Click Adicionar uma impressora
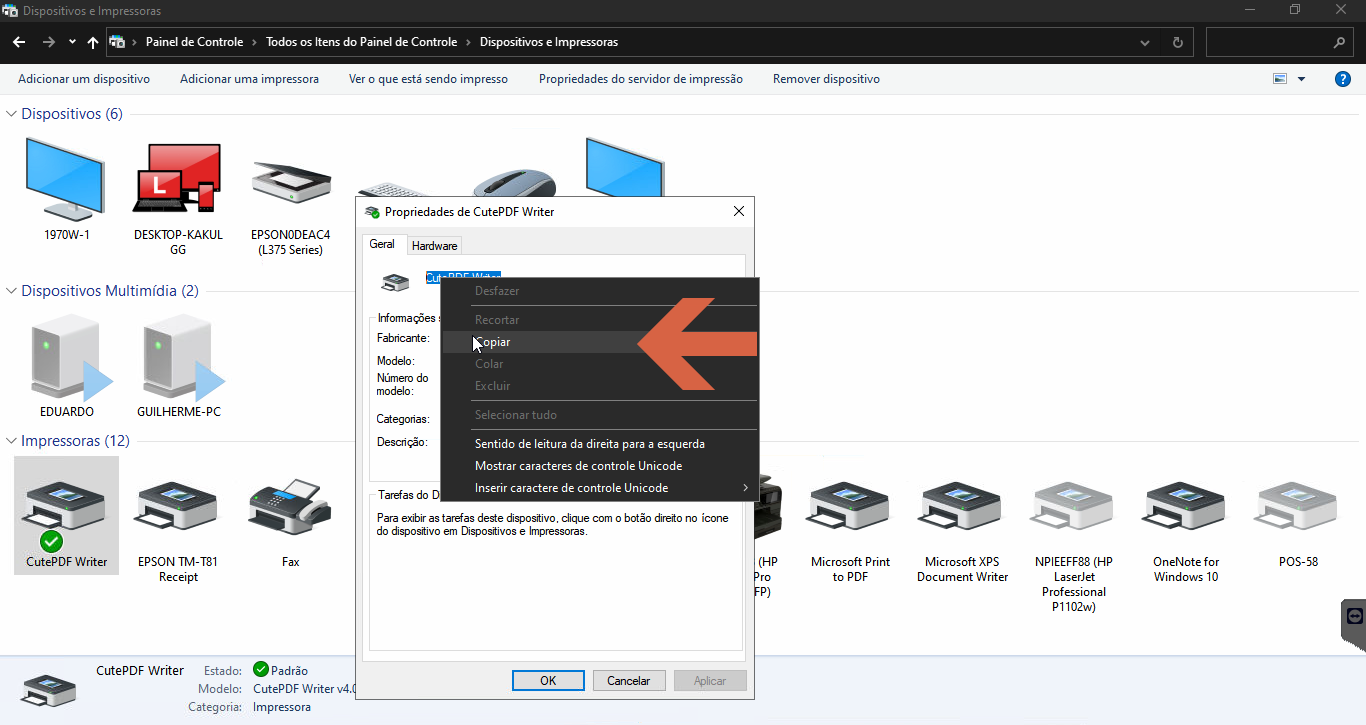The height and width of the screenshot is (725, 1366). click(249, 79)
